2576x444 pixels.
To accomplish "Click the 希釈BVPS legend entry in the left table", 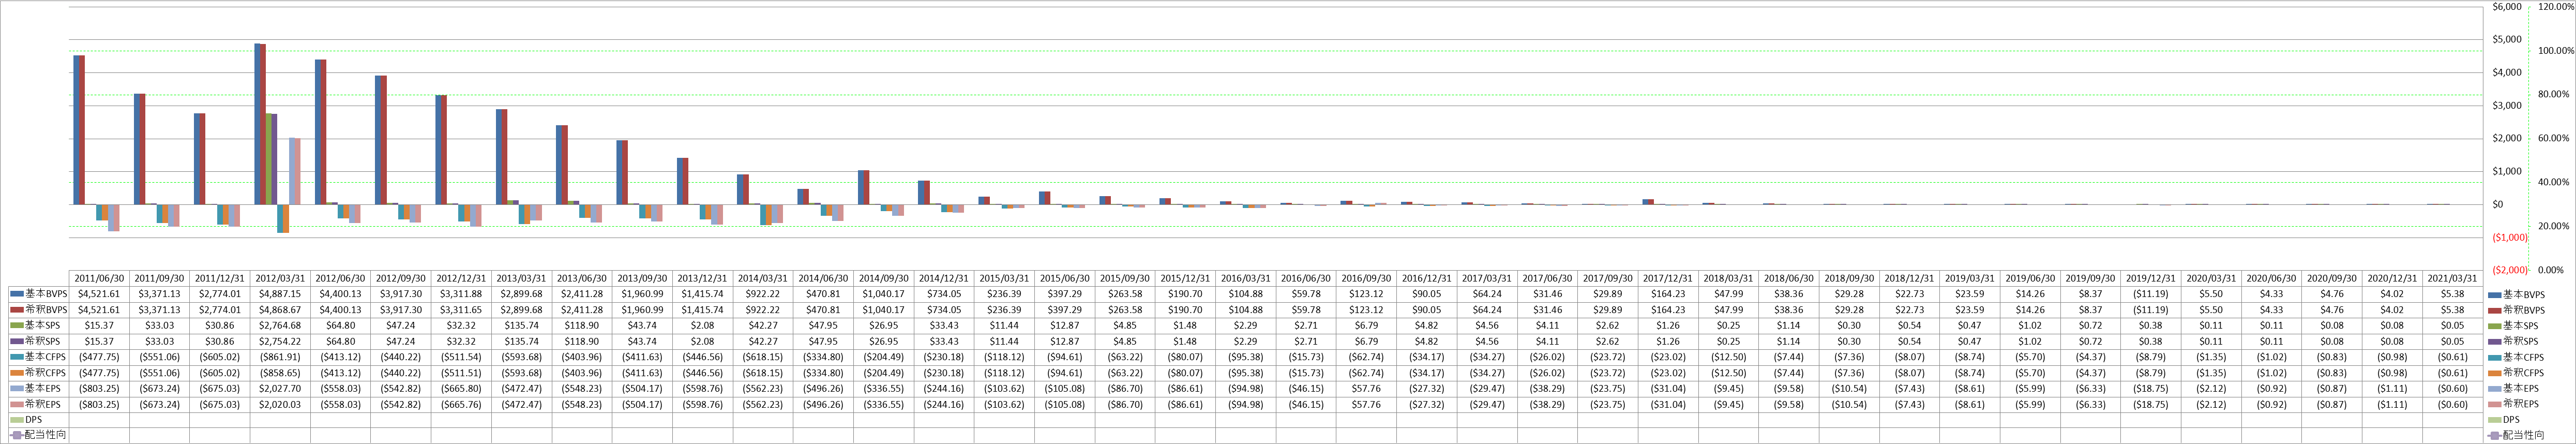I will click(39, 310).
